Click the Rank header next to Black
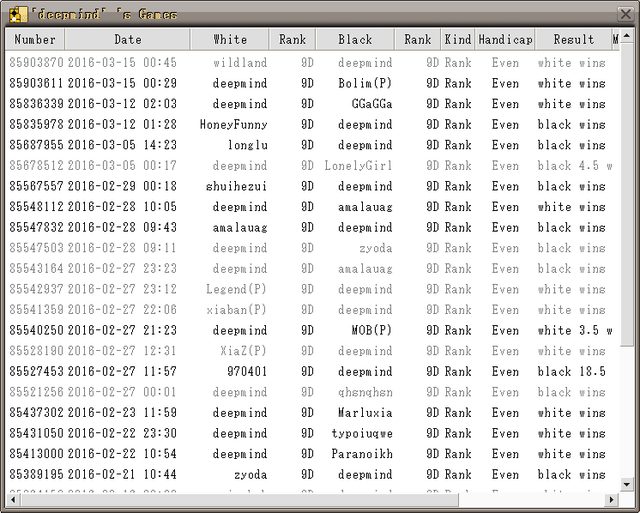 tap(418, 40)
